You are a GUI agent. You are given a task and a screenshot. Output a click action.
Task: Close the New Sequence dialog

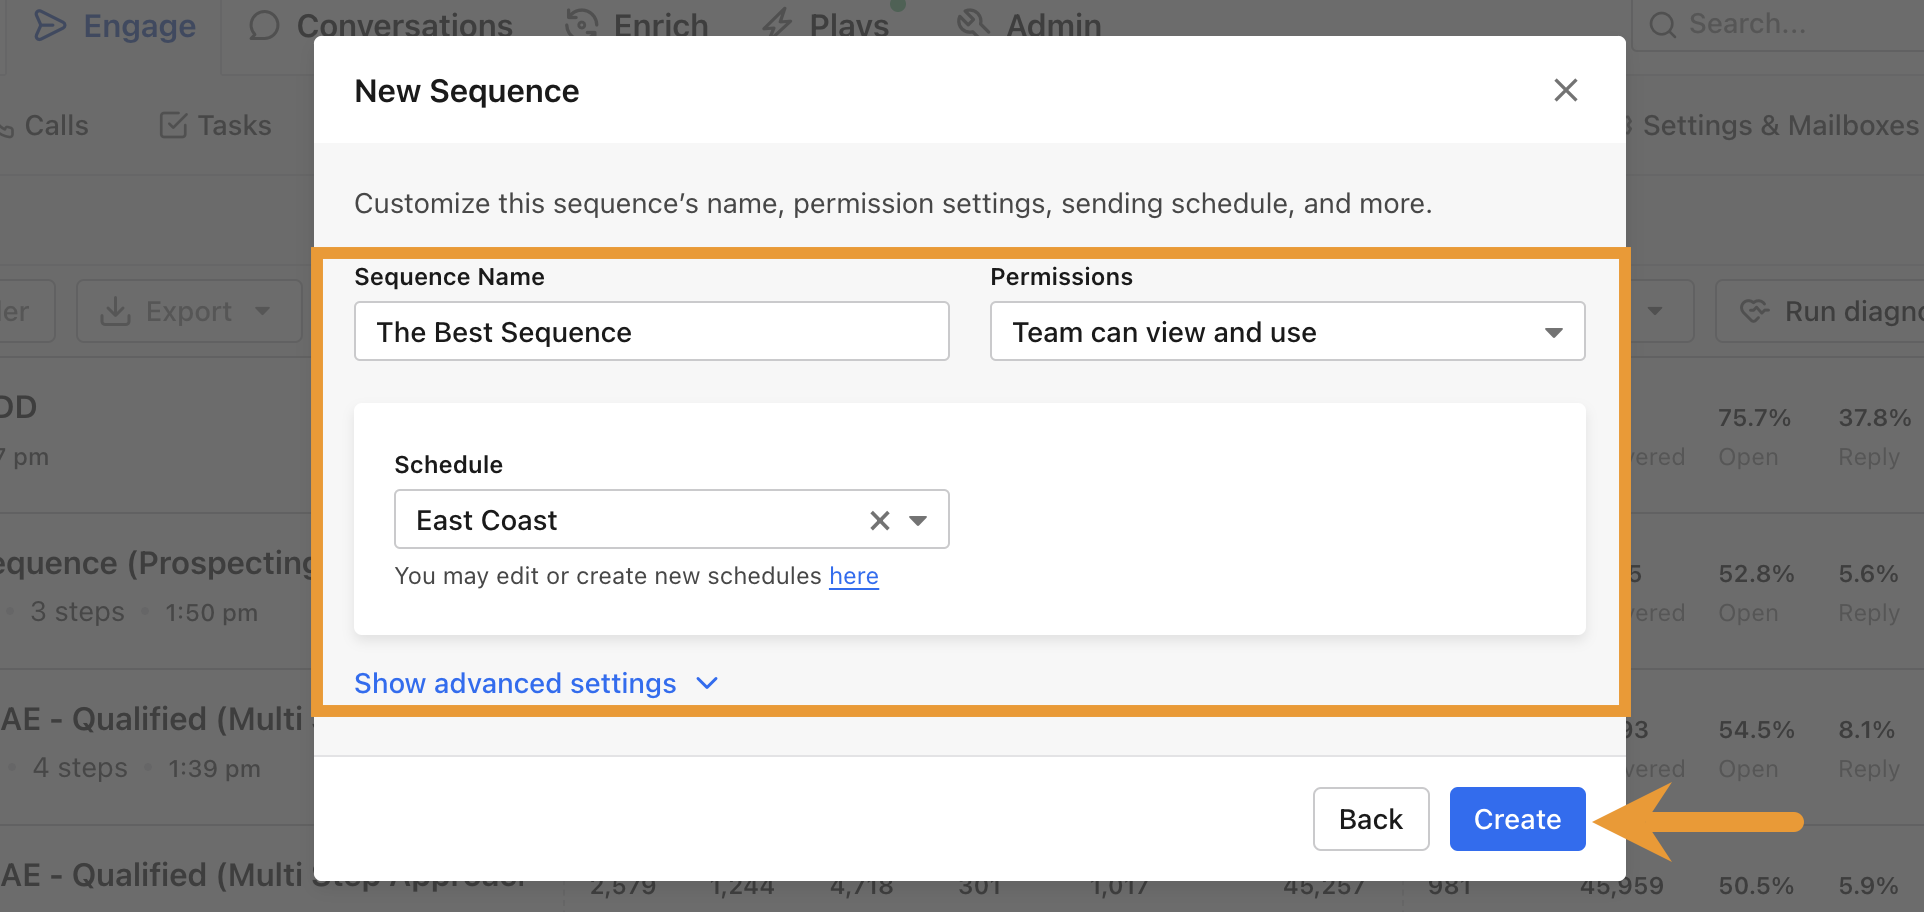1565,90
